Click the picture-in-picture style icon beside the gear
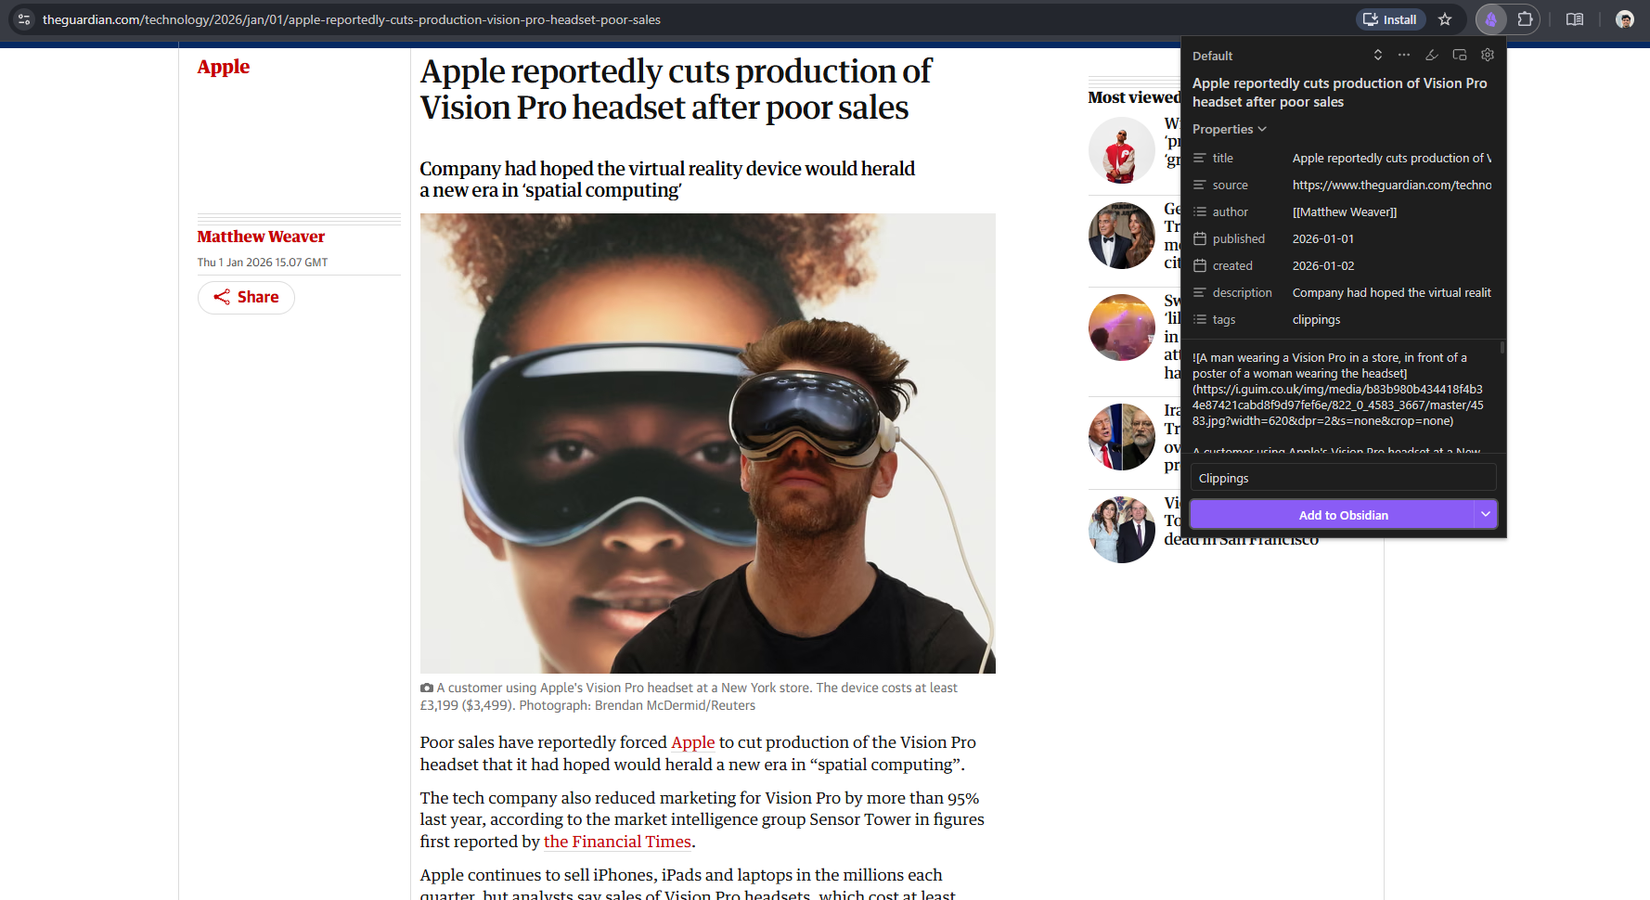The width and height of the screenshot is (1650, 900). 1459,55
